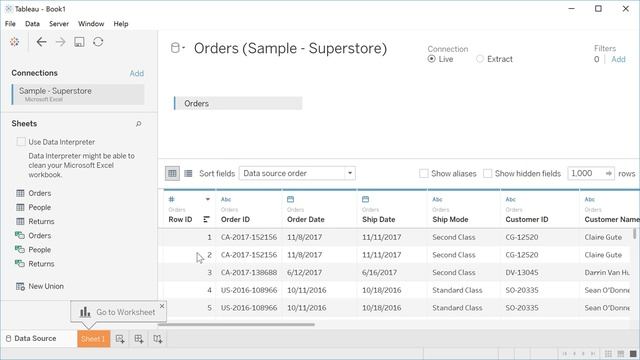Click the Ship Mode column header
The height and width of the screenshot is (360, 640).
pos(451,219)
